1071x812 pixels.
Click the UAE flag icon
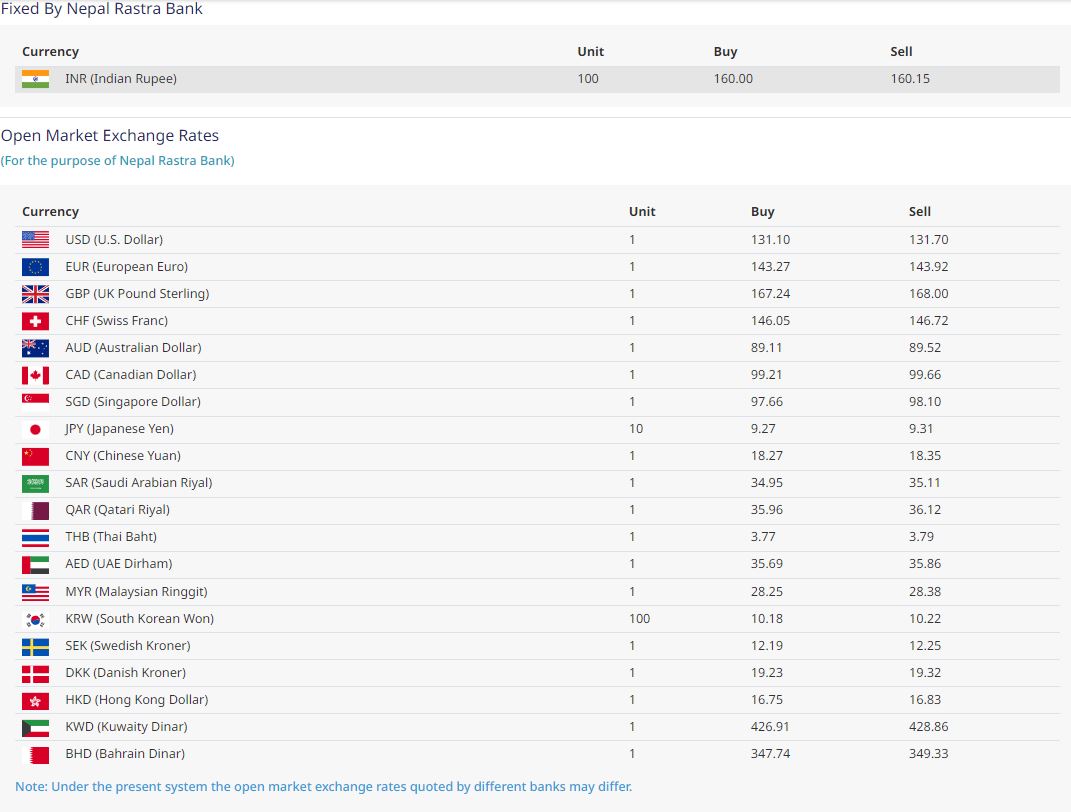36,564
